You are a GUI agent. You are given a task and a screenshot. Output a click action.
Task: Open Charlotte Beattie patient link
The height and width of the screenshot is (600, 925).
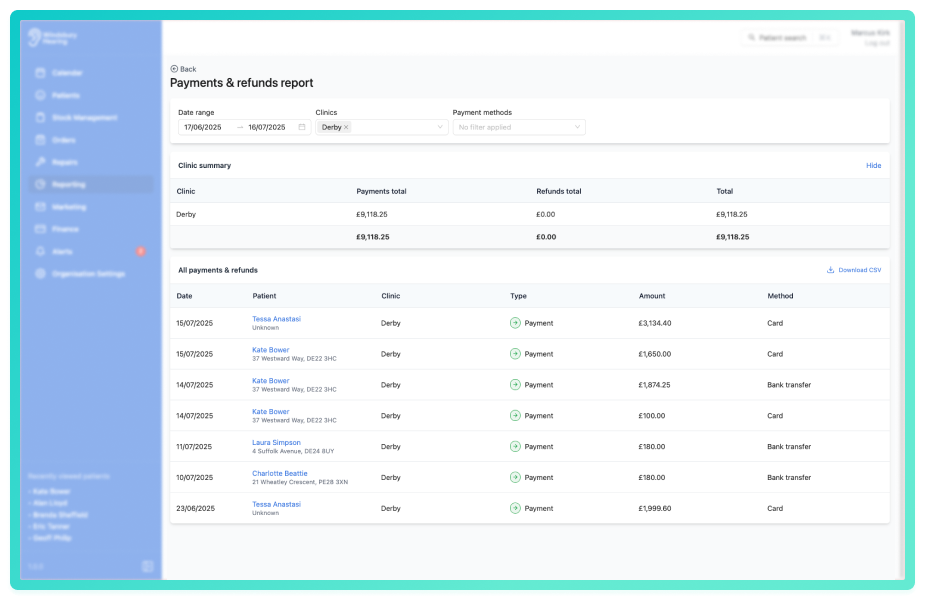click(x=280, y=473)
